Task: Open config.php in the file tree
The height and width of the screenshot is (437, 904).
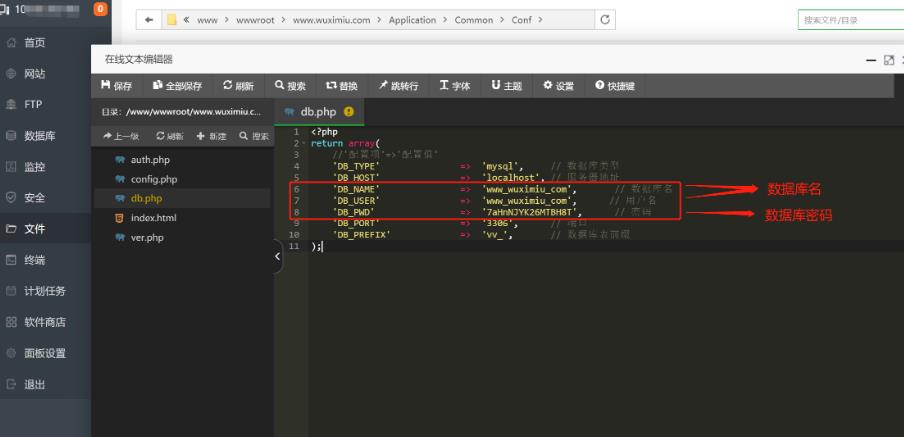Action: 153,179
